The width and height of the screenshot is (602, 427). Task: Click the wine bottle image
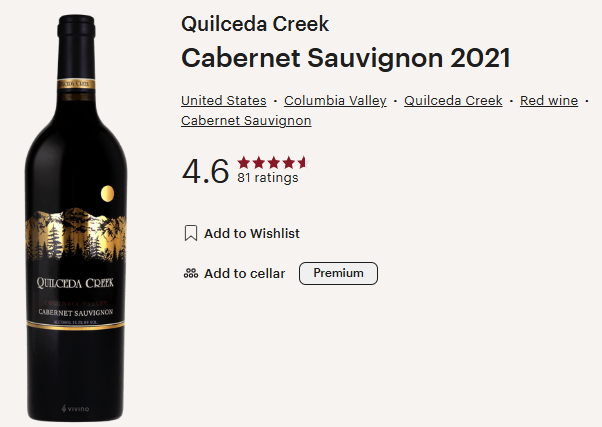(x=76, y=218)
